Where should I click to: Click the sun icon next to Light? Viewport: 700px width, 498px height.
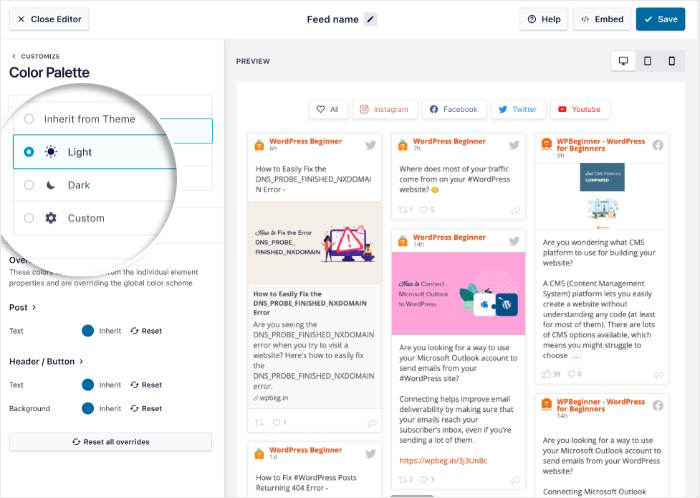50,152
